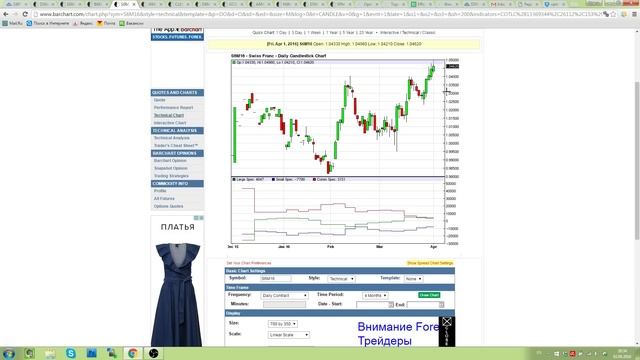Open Trader's Cheat Sheet sidebar link
This screenshot has height=360, width=640.
(176, 146)
